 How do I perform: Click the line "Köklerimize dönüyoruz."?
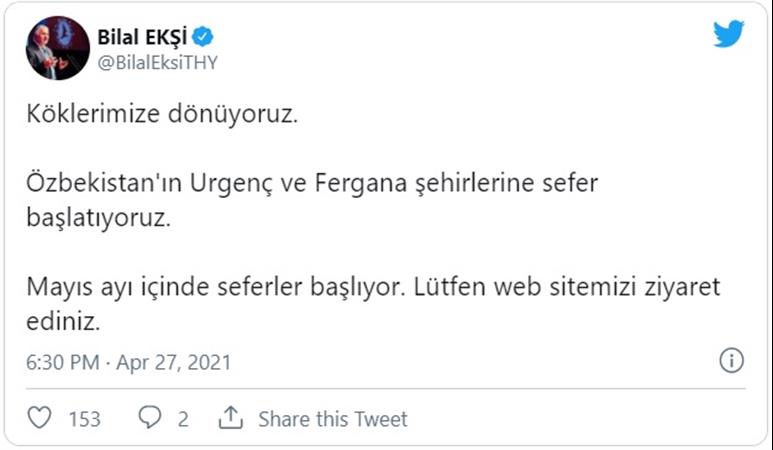163,115
